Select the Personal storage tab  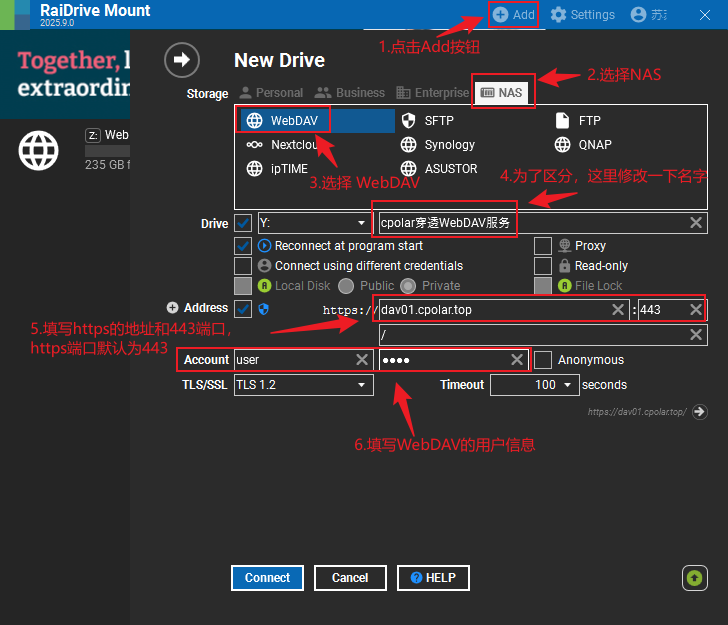coord(271,93)
